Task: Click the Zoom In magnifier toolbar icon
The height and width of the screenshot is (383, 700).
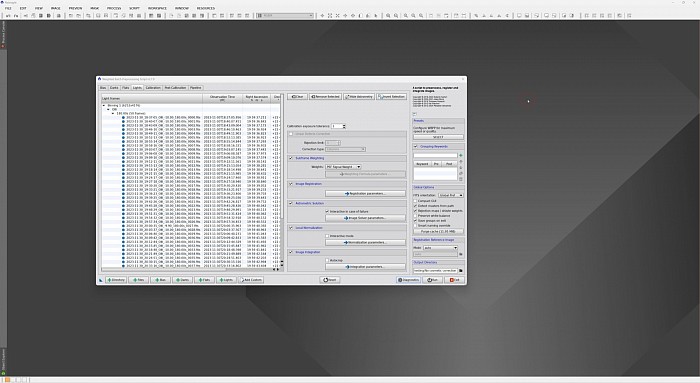Action: (388, 16)
